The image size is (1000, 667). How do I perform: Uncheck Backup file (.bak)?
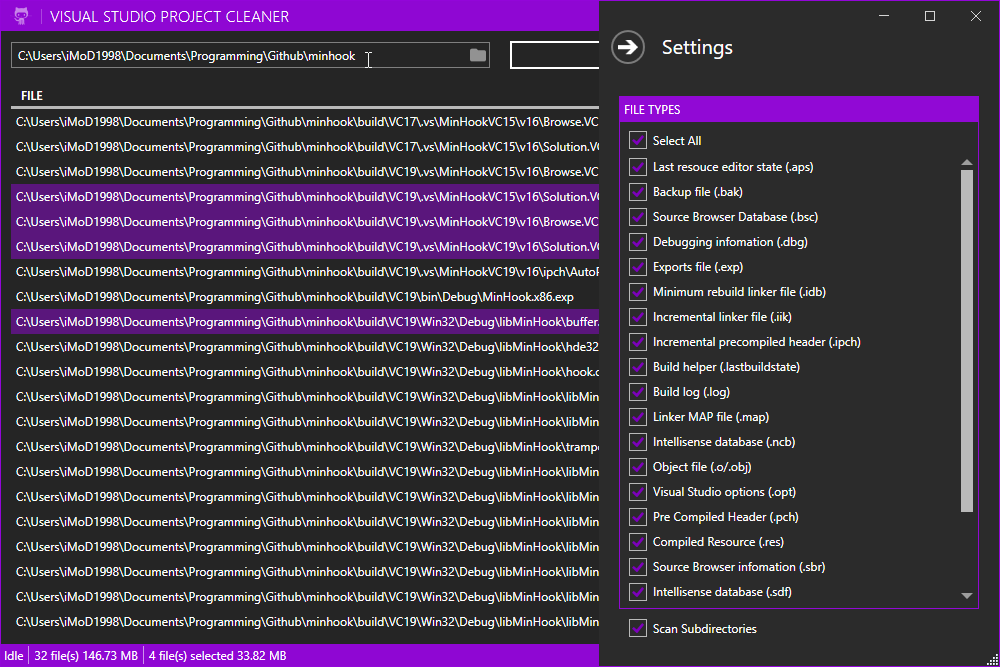coord(638,191)
